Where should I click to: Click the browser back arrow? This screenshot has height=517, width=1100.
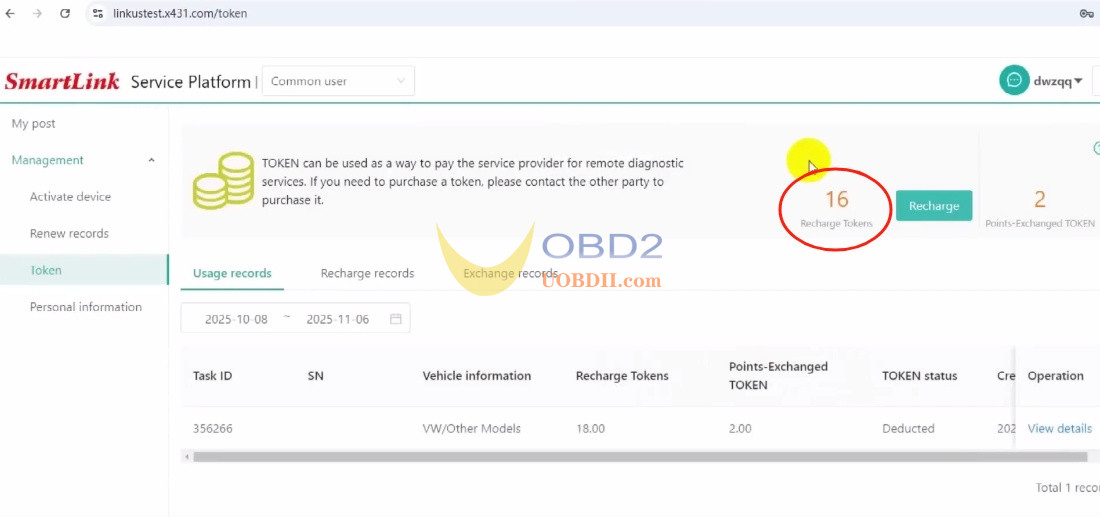coord(11,13)
